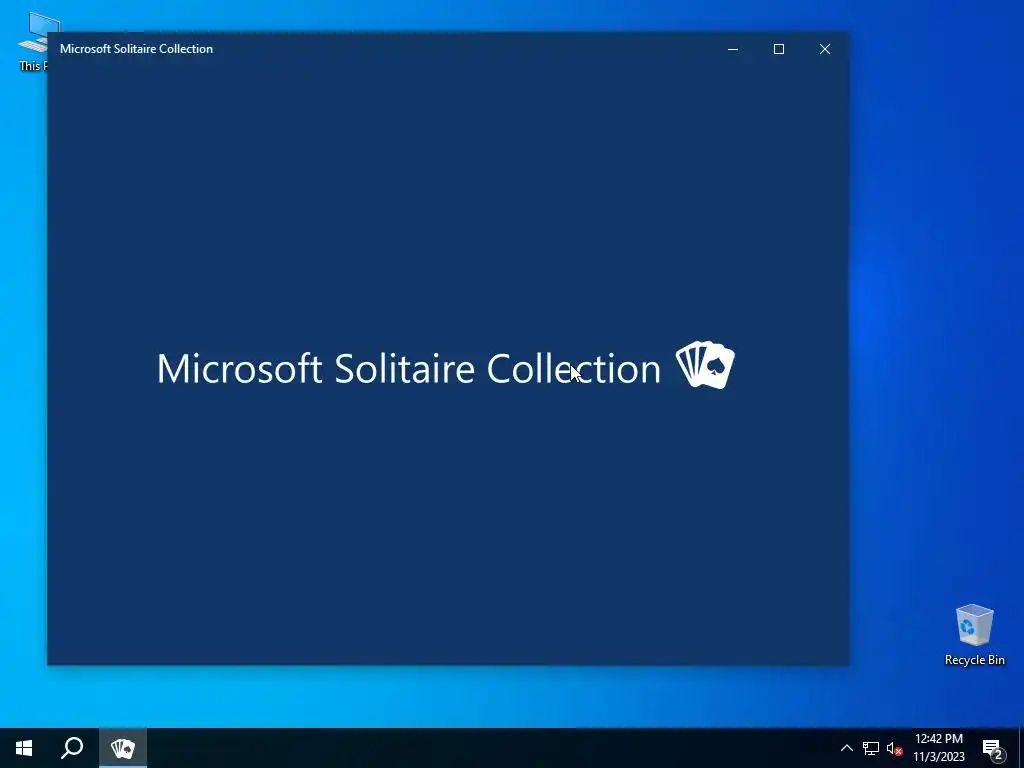1024x768 pixels.
Task: Open Action Center notifications icon
Action: point(993,748)
